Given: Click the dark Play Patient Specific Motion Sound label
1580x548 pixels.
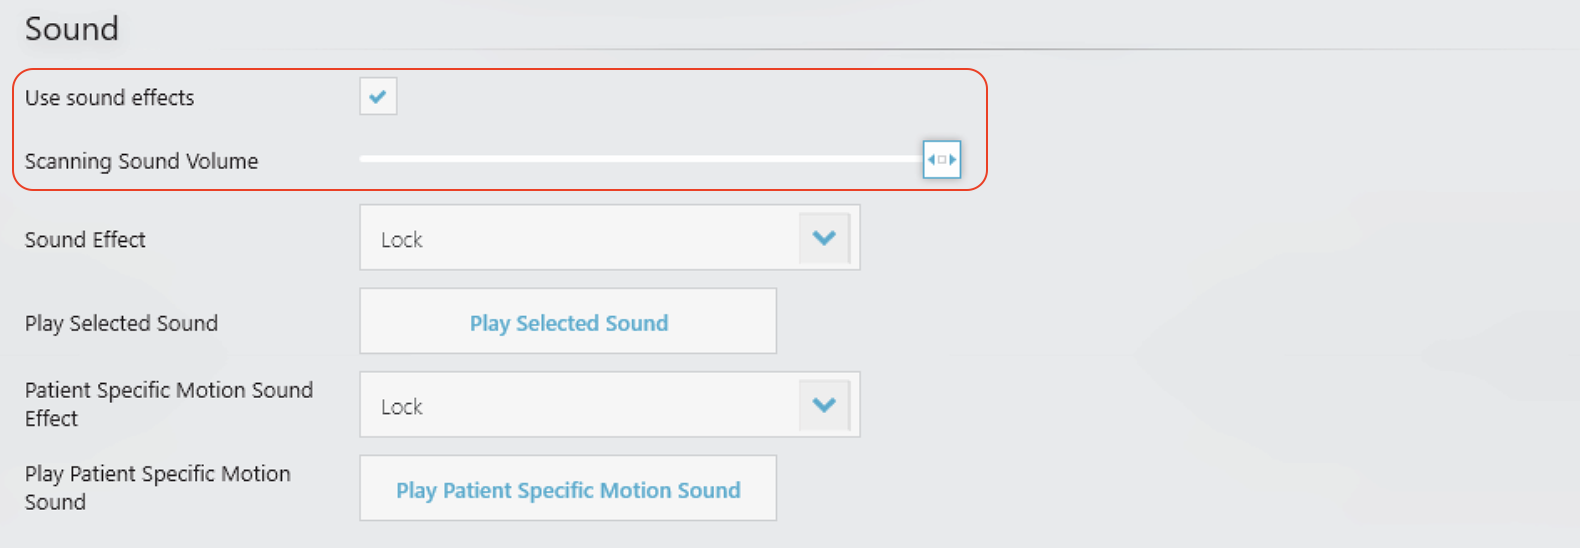Looking at the screenshot, I should pos(157,487).
